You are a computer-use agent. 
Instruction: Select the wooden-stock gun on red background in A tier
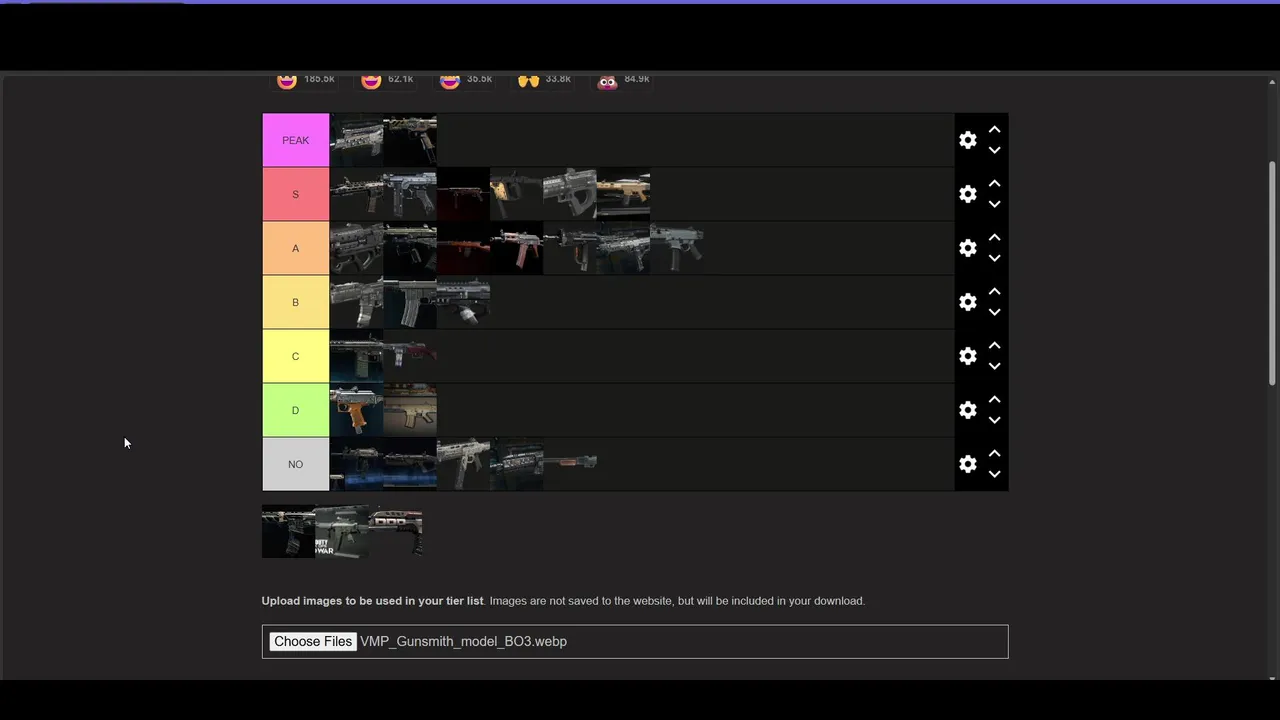coord(463,248)
